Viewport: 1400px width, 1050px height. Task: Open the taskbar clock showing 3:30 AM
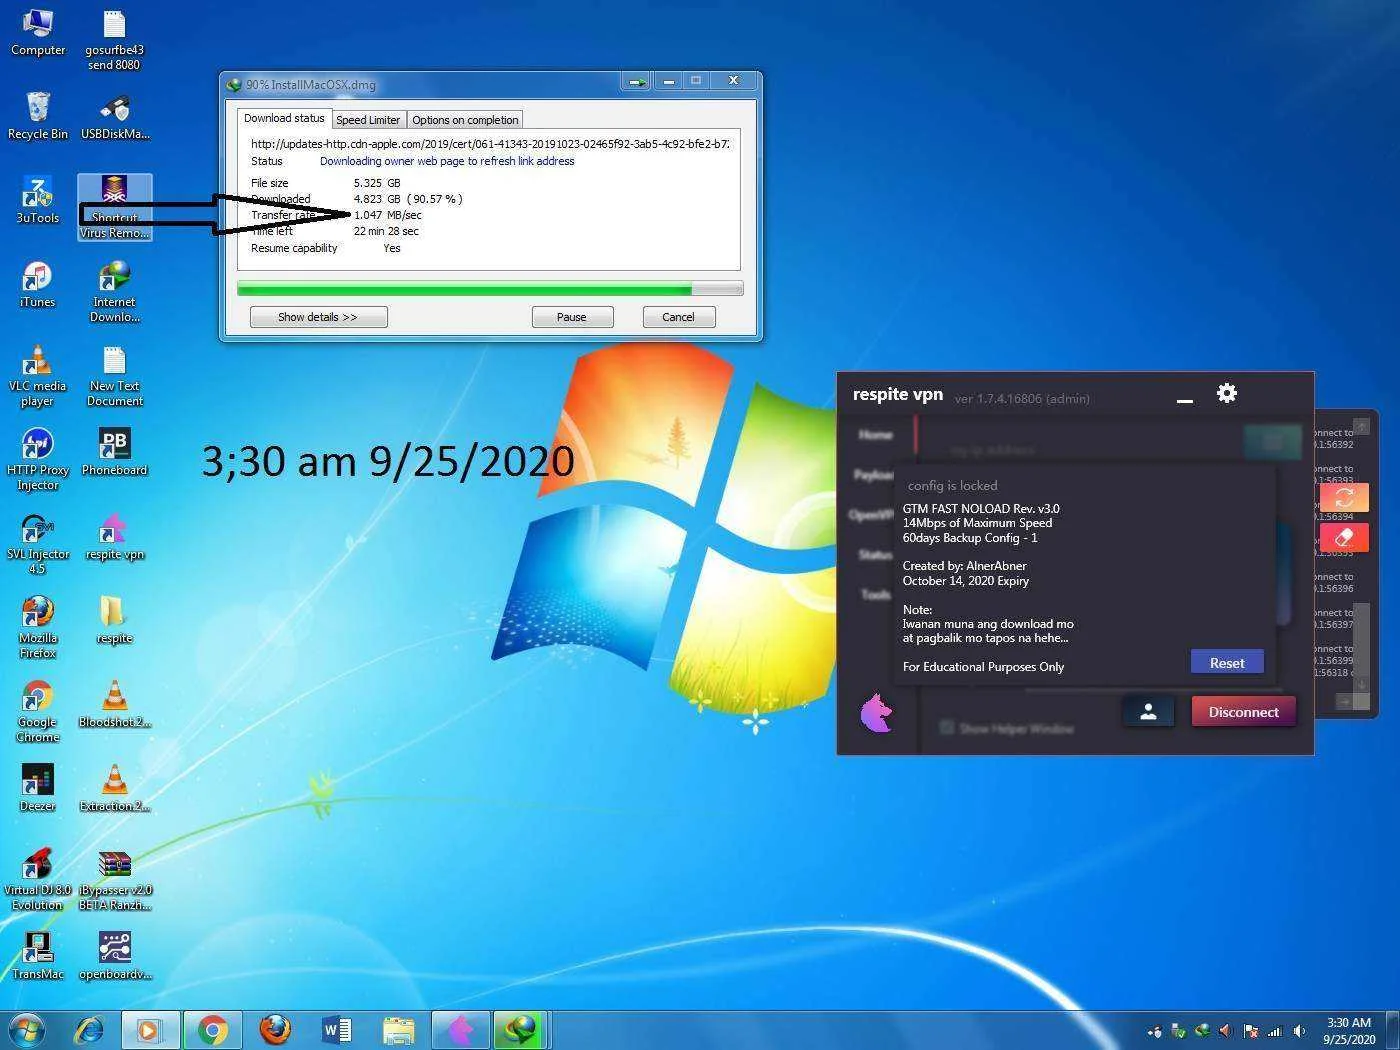1348,1030
